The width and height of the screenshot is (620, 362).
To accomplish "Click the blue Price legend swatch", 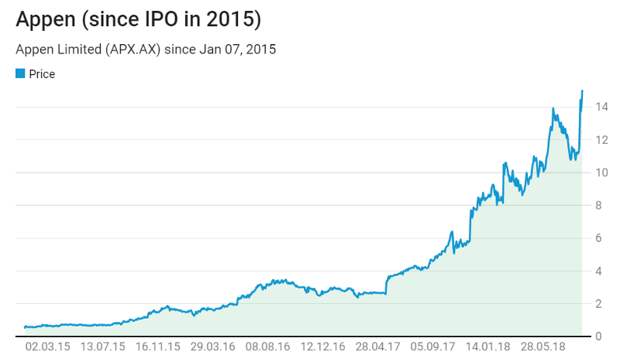I will click(20, 74).
